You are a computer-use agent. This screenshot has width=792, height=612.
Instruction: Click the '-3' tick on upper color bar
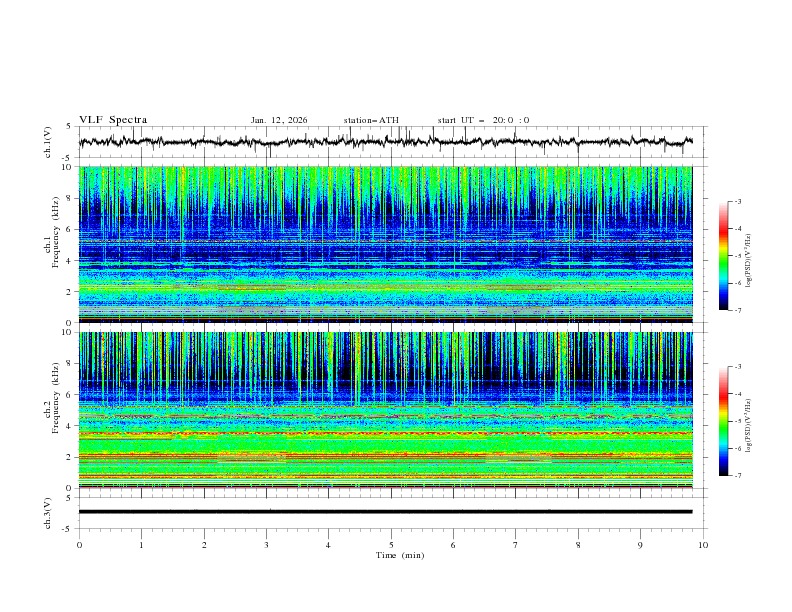[x=738, y=201]
